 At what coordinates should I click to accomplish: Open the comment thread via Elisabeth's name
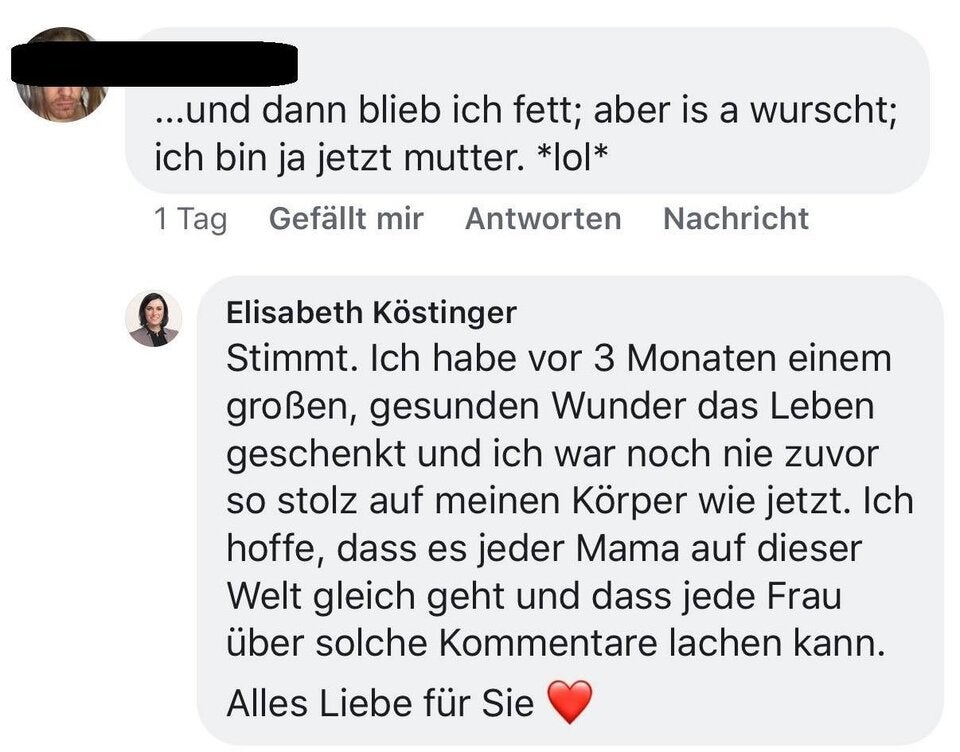(373, 312)
